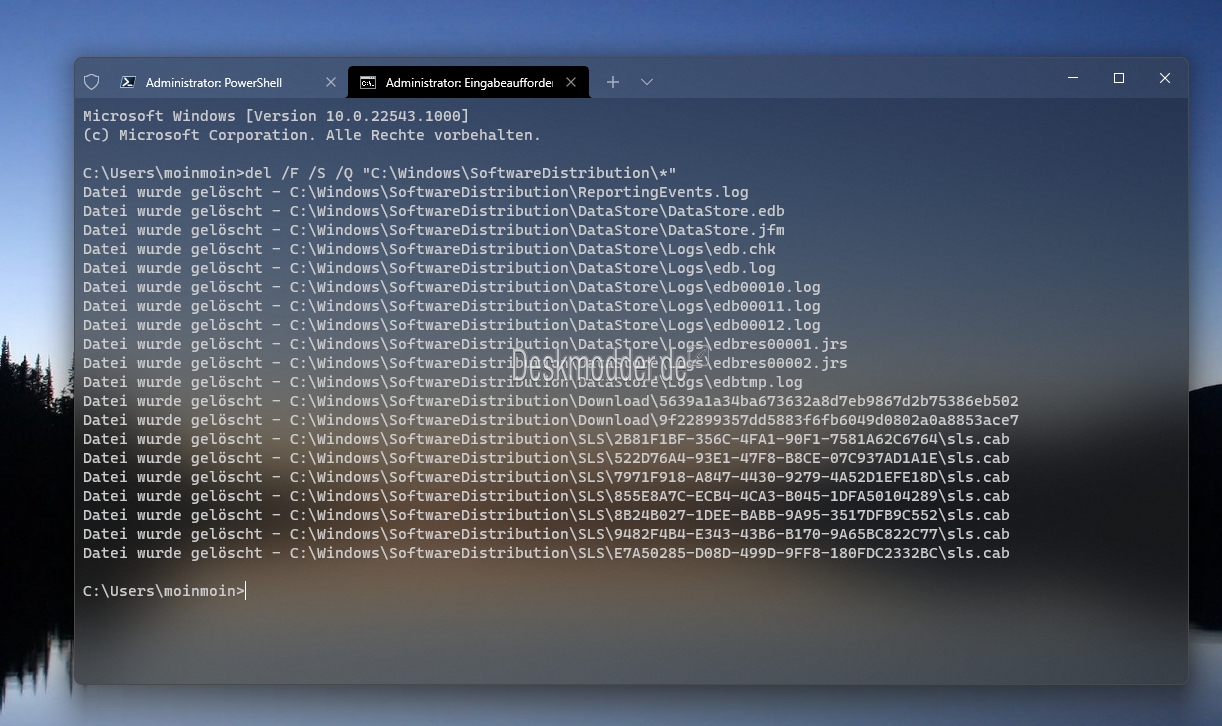Click the PowerShell tab icon
Screen dimensions: 1222x726
128,82
